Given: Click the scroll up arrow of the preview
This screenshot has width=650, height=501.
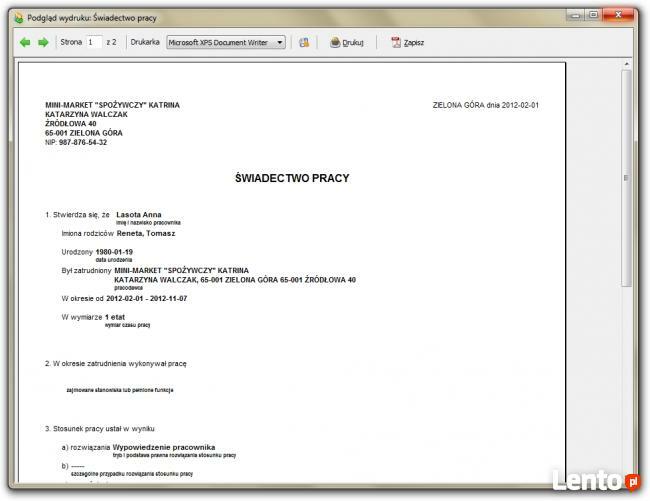Looking at the screenshot, I should coord(627,66).
